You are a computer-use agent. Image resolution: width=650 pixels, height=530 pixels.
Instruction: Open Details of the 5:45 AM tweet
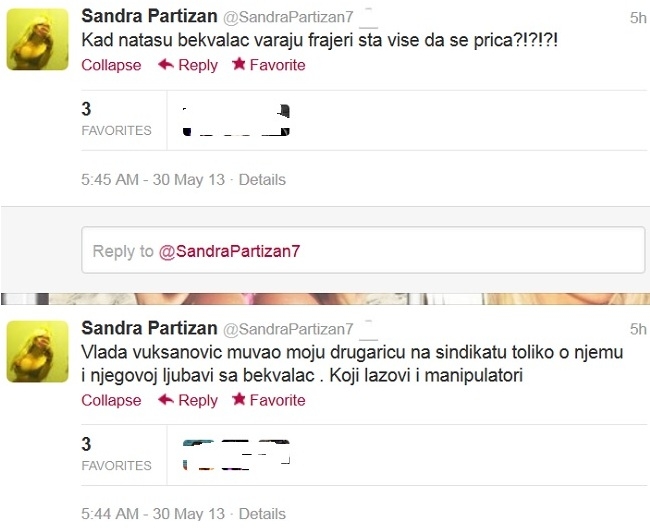[x=262, y=180]
